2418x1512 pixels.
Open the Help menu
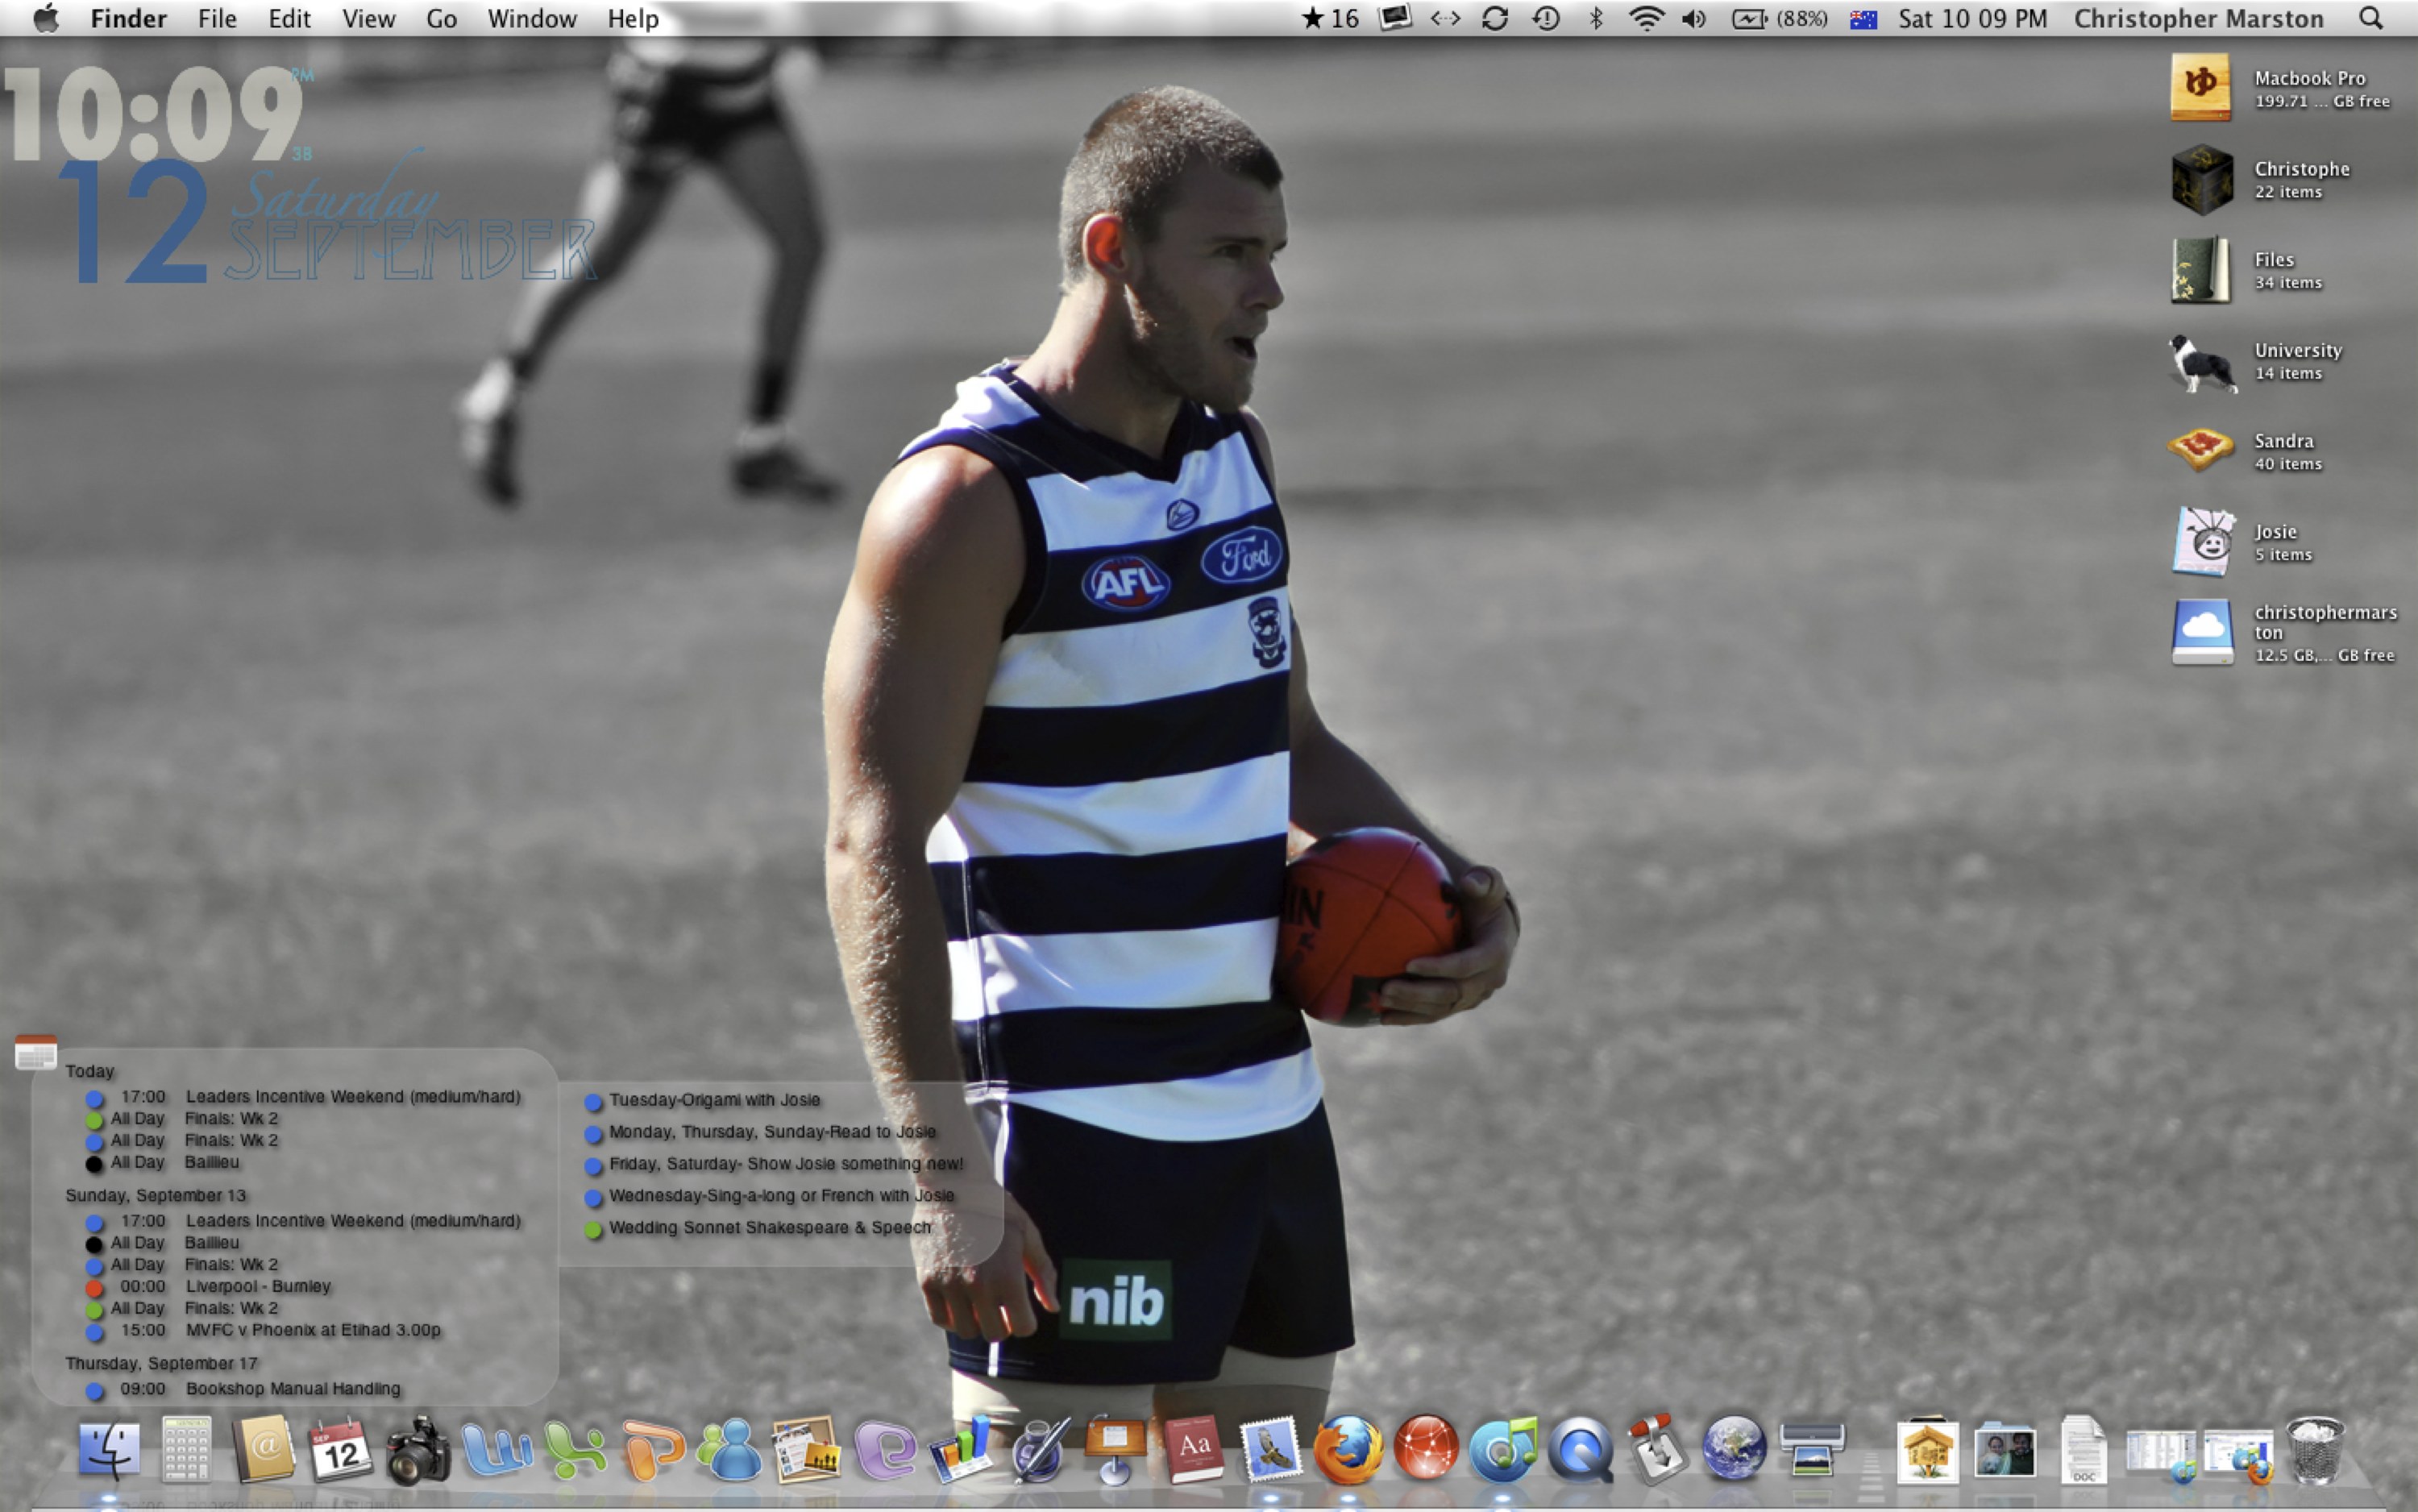(633, 18)
